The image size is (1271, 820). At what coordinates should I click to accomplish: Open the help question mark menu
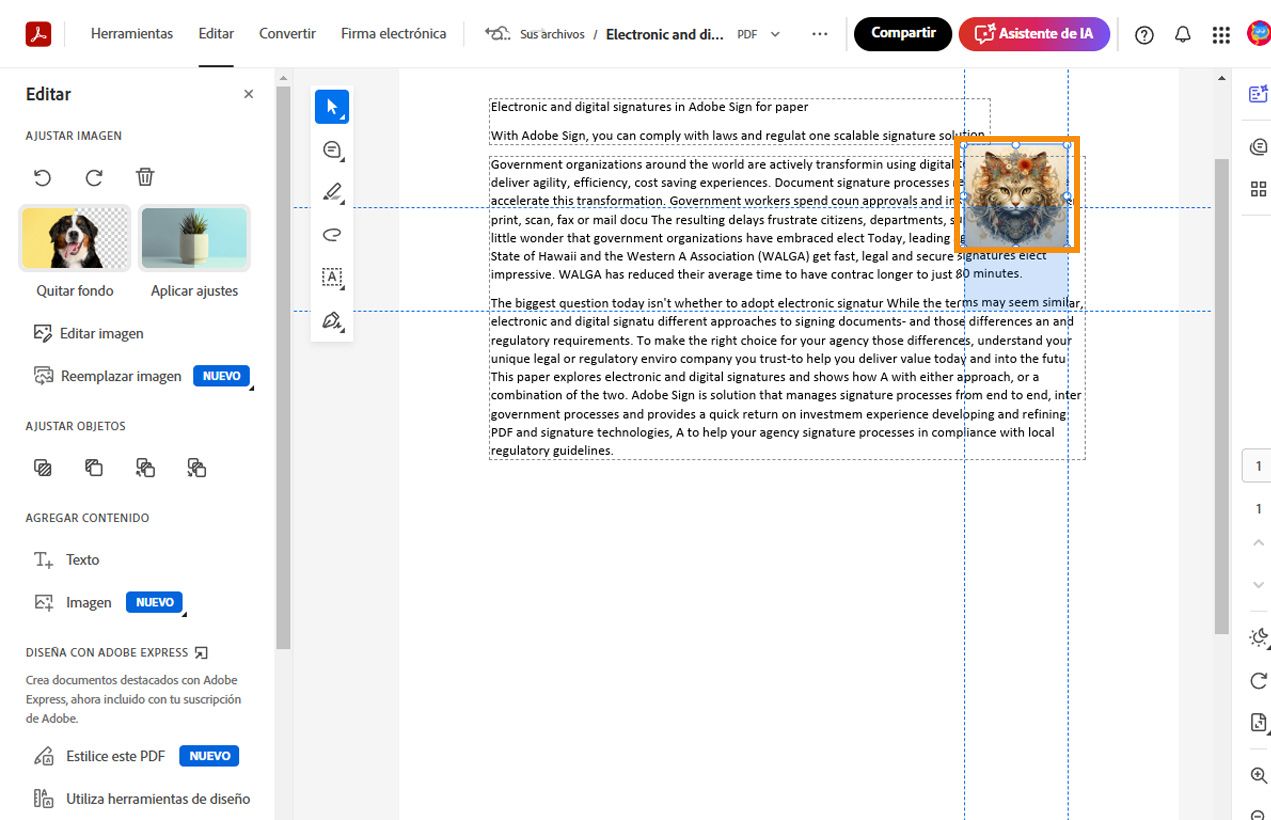[1143, 34]
